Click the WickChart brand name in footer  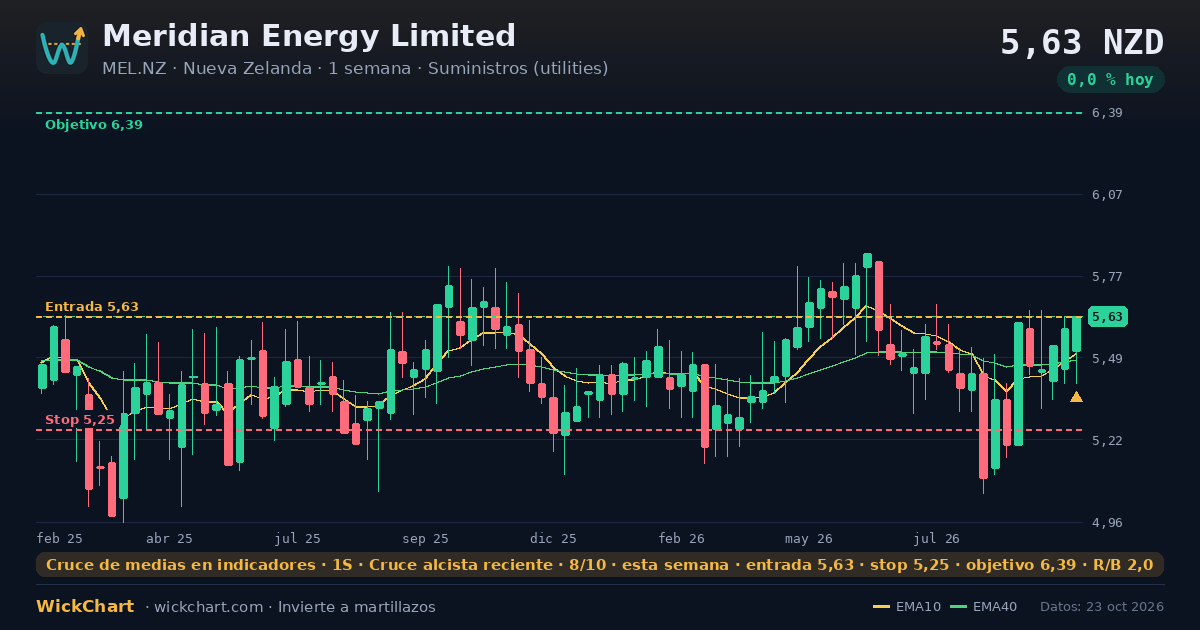point(85,607)
